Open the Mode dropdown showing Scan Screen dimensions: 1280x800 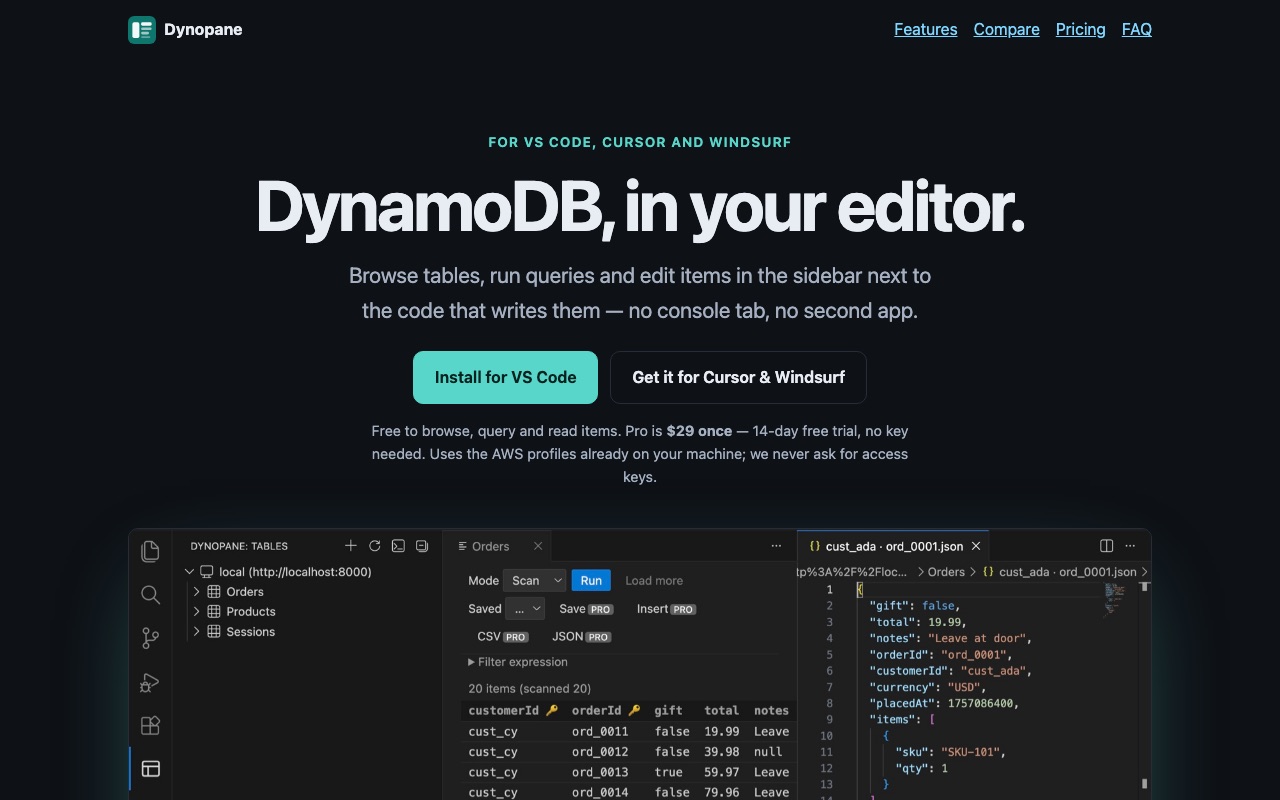(x=535, y=581)
